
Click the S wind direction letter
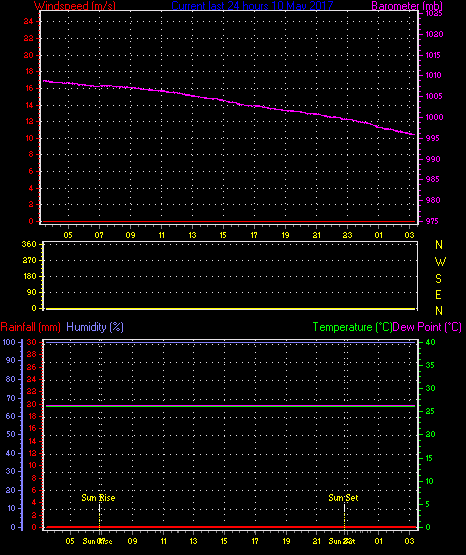[438, 279]
